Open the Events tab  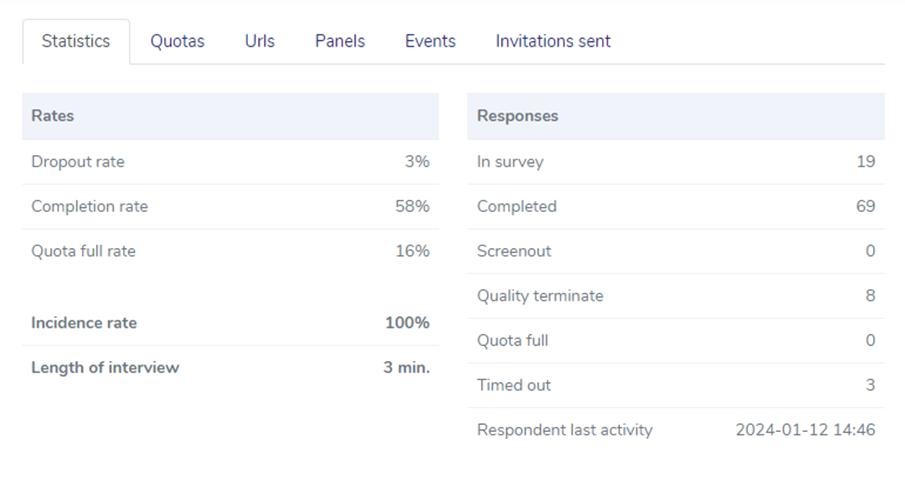coord(430,42)
